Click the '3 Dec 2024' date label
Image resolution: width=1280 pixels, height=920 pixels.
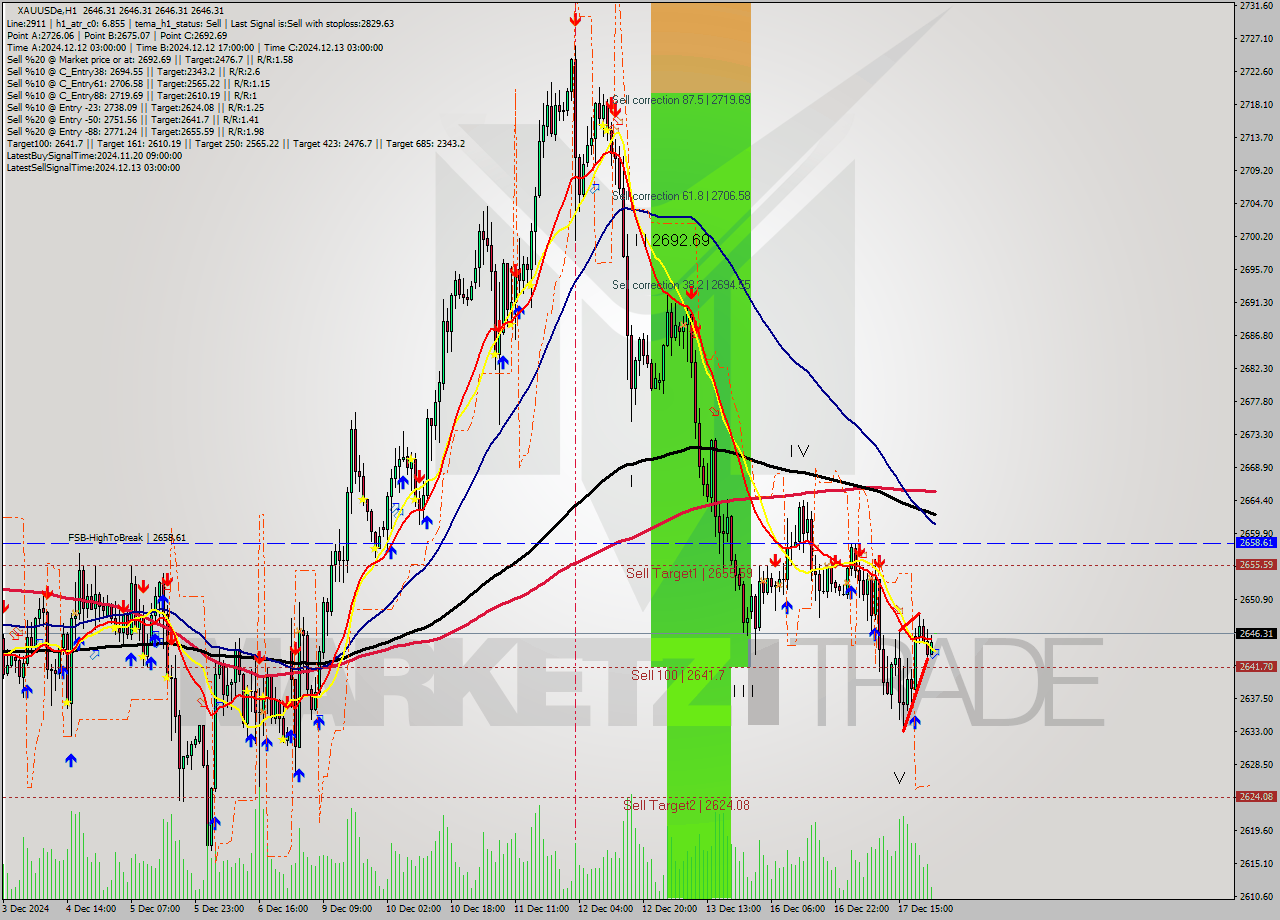coord(23,909)
